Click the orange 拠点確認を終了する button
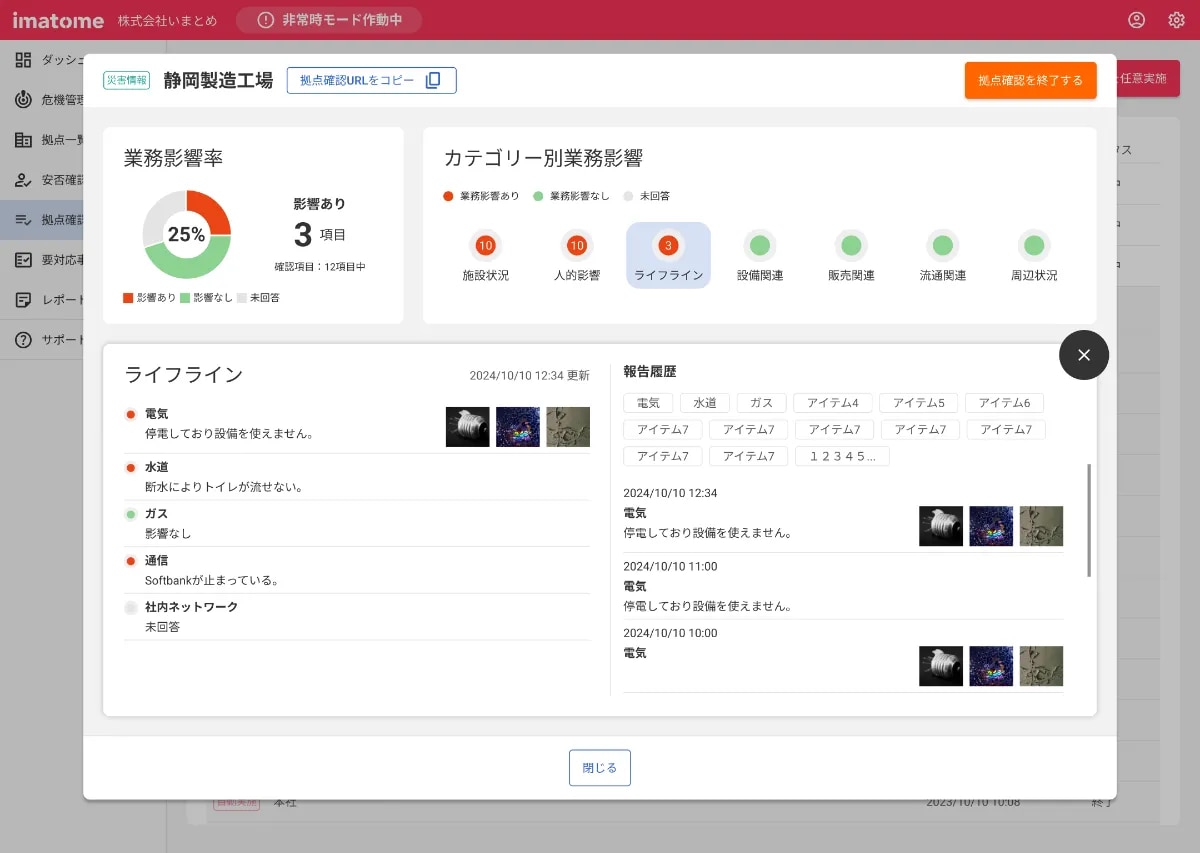The height and width of the screenshot is (853, 1200). [1030, 81]
